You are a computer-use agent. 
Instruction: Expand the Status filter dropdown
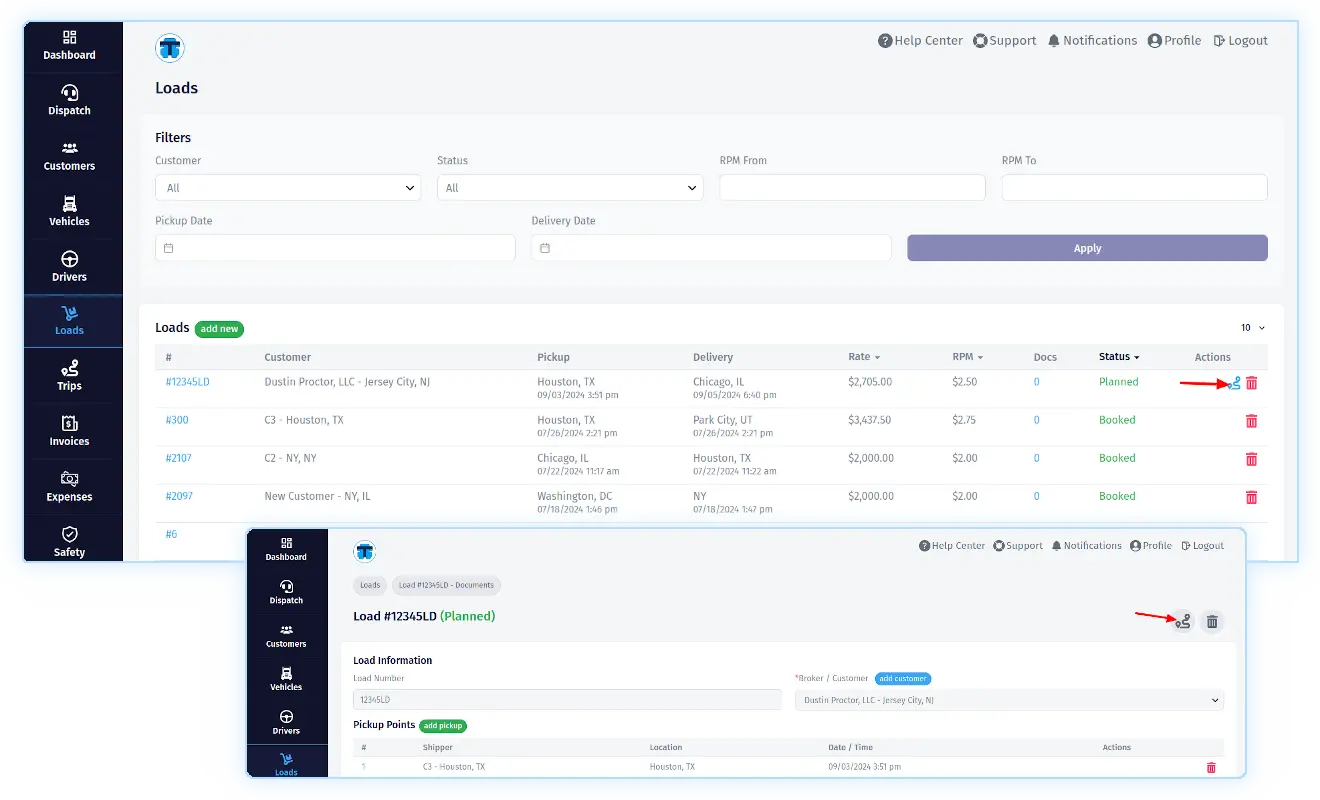click(569, 188)
